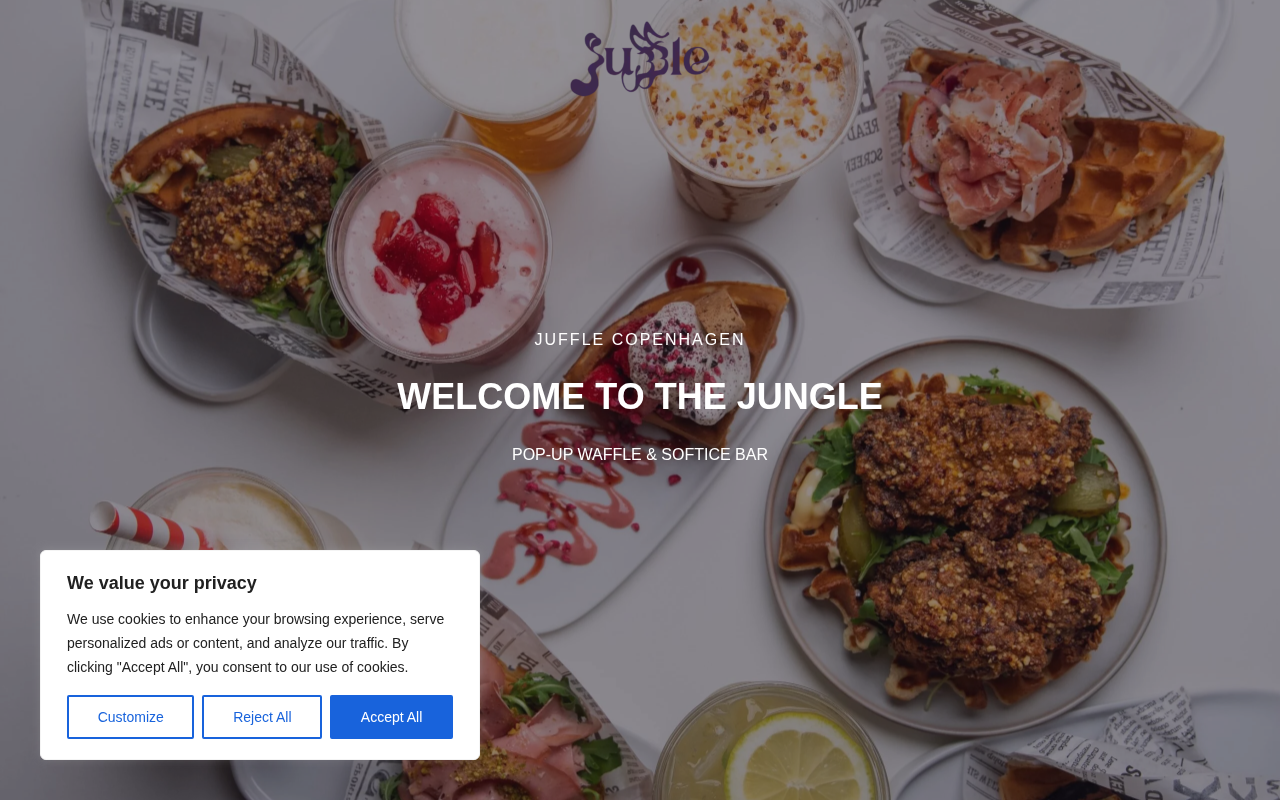Decline cookies with Reject All
The height and width of the screenshot is (800, 1280).
pyautogui.click(x=262, y=717)
